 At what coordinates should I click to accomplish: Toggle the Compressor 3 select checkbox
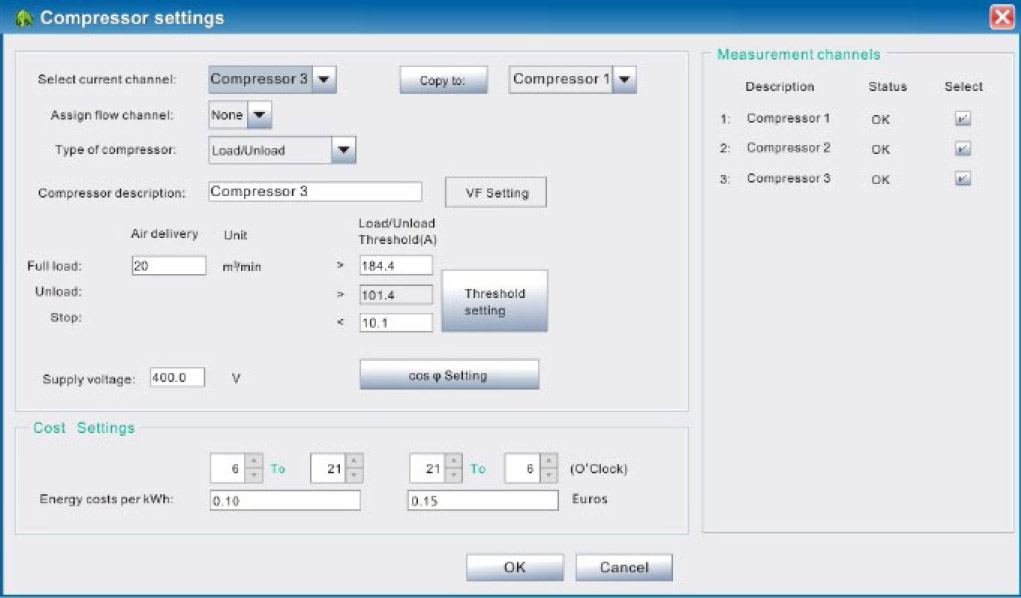(x=962, y=179)
